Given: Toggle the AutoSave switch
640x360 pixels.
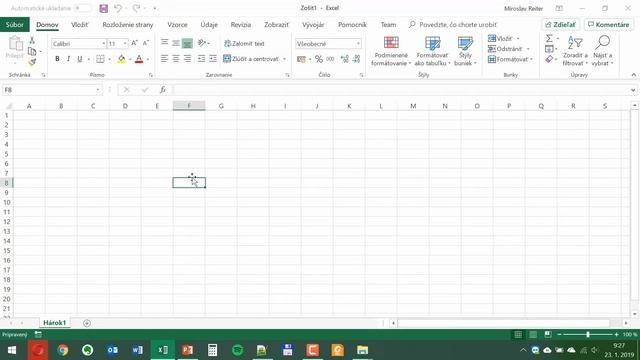Looking at the screenshot, I should pyautogui.click(x=83, y=8).
